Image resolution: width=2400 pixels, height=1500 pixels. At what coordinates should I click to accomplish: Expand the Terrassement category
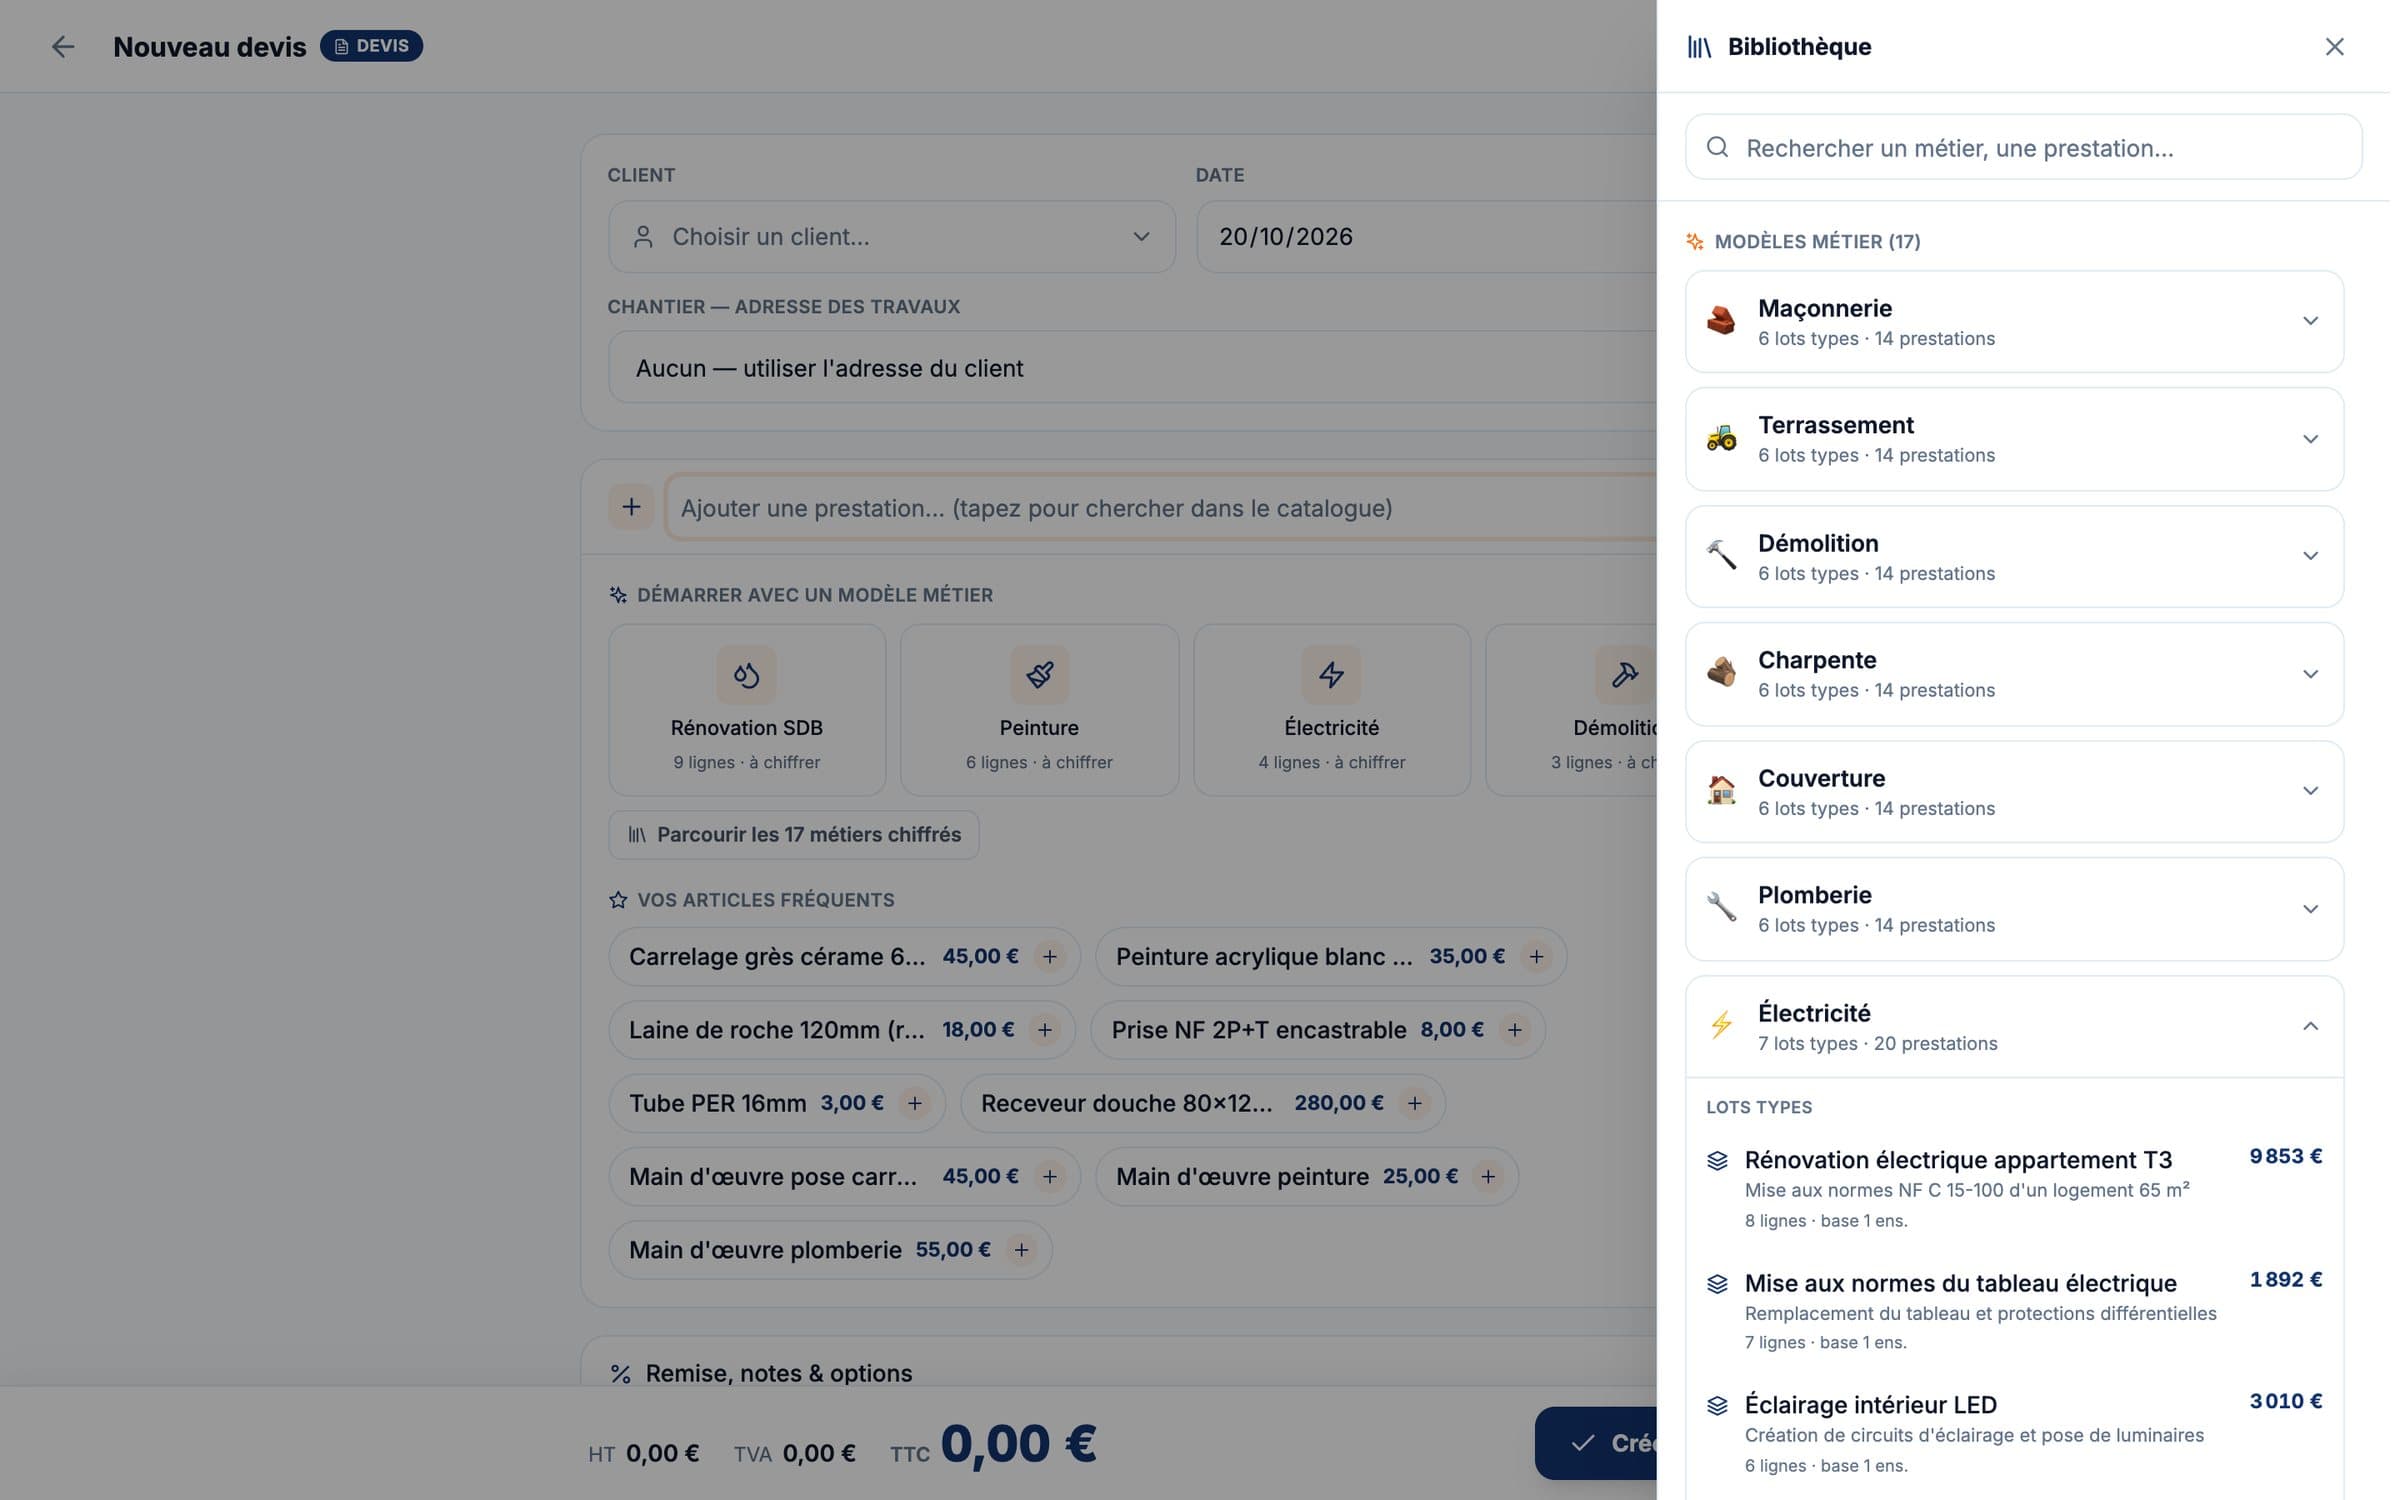[2014, 439]
